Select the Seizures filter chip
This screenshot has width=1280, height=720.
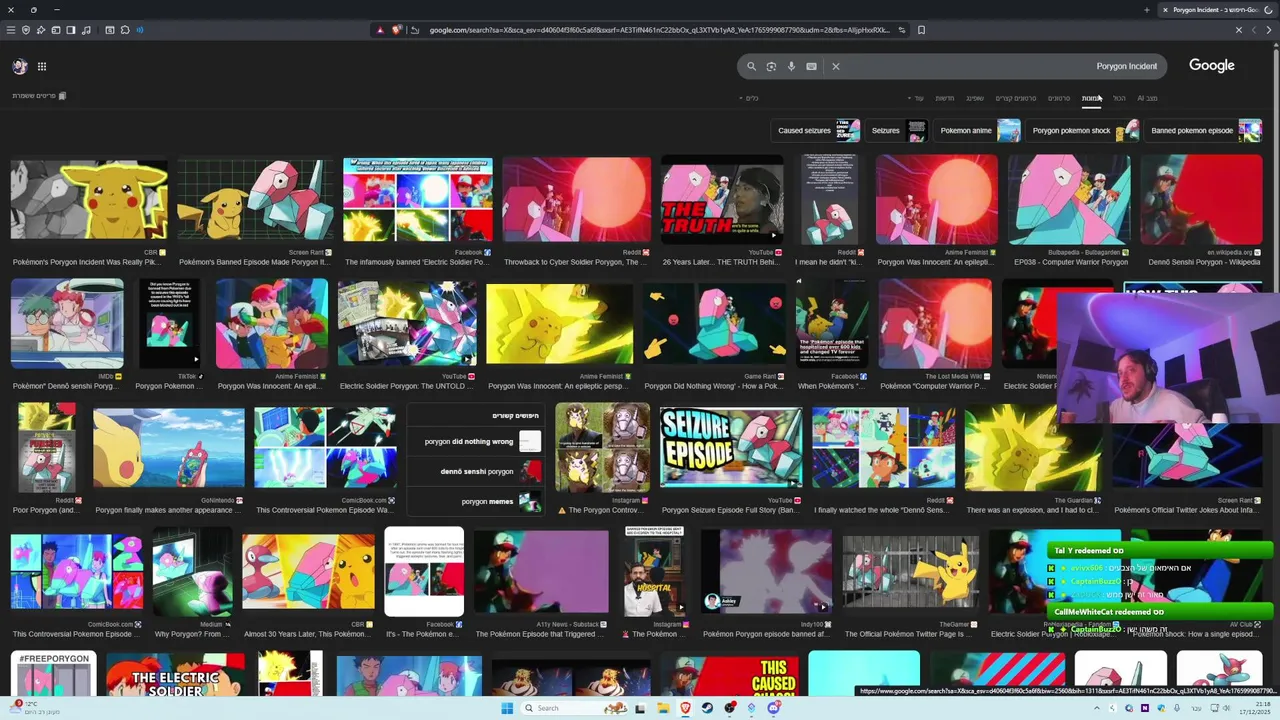coord(897,130)
